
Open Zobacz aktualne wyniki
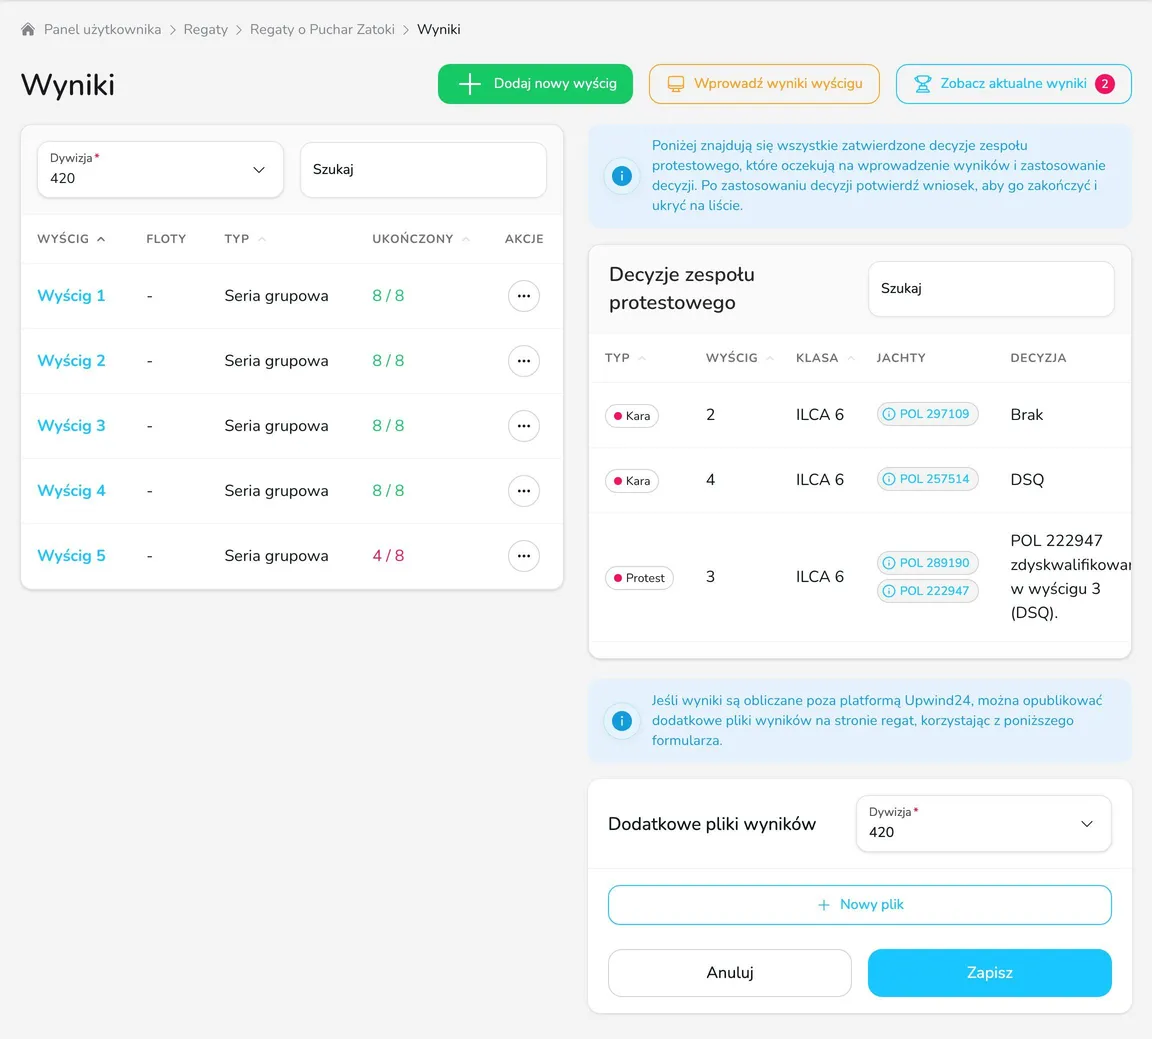click(x=1013, y=84)
